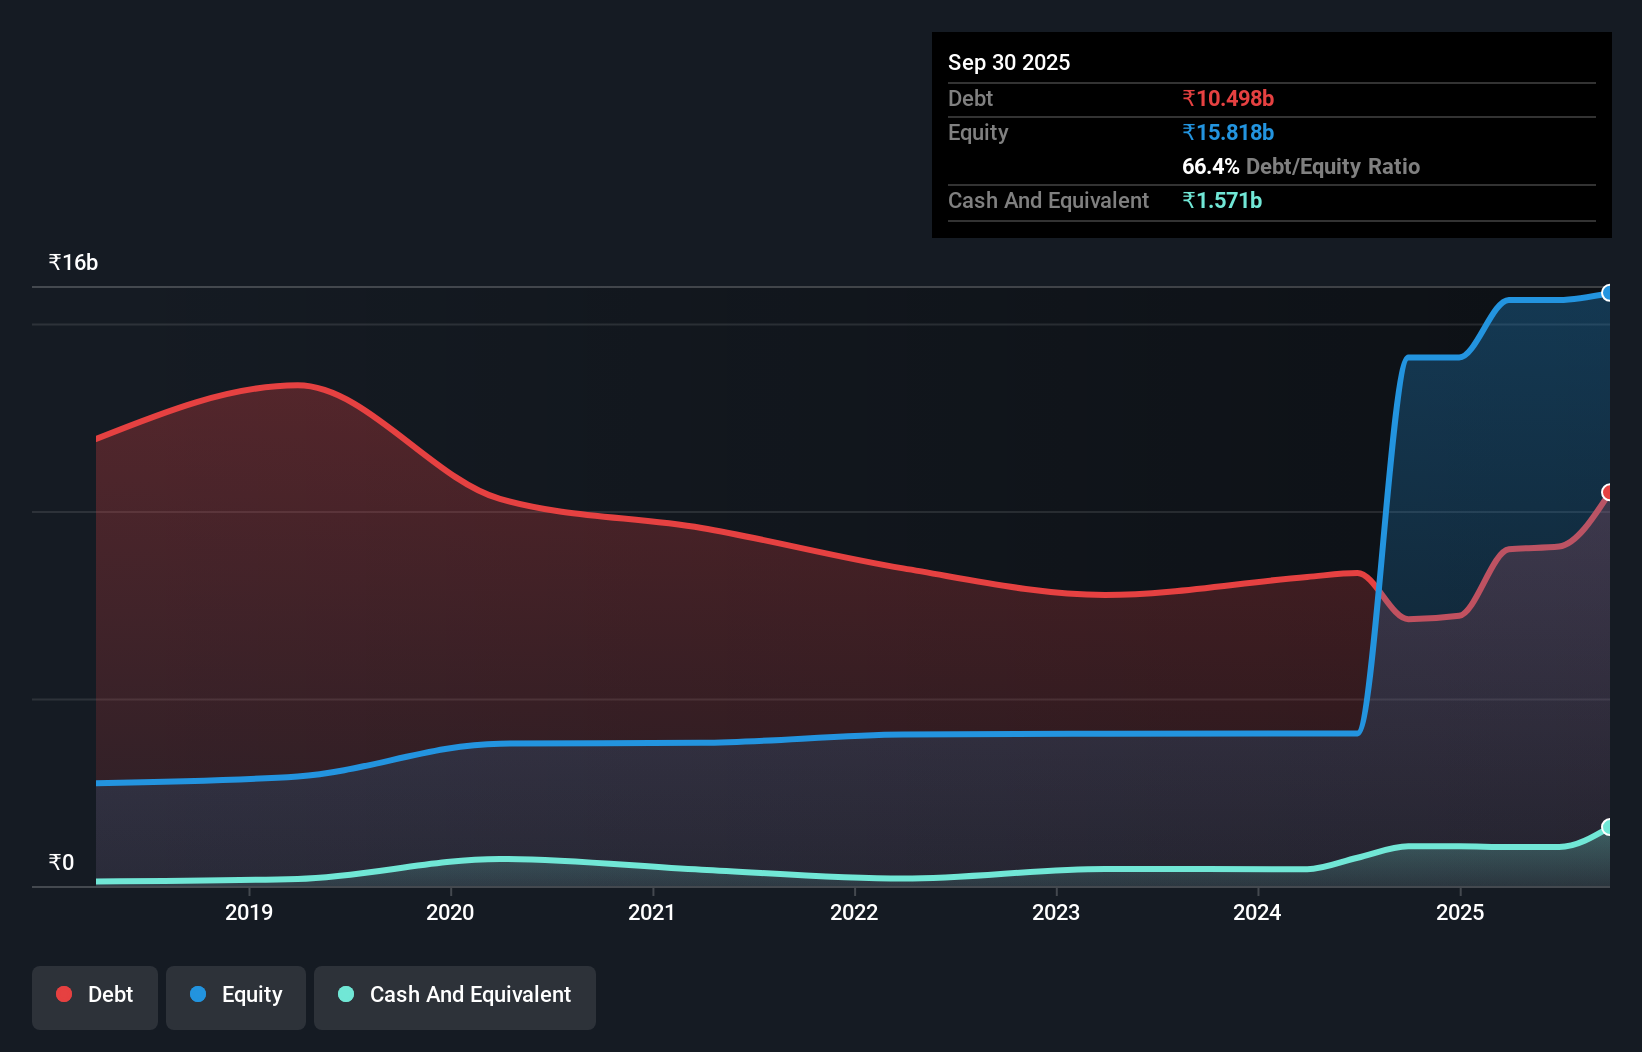Open the Debt/Equity Ratio detail

1301,166
